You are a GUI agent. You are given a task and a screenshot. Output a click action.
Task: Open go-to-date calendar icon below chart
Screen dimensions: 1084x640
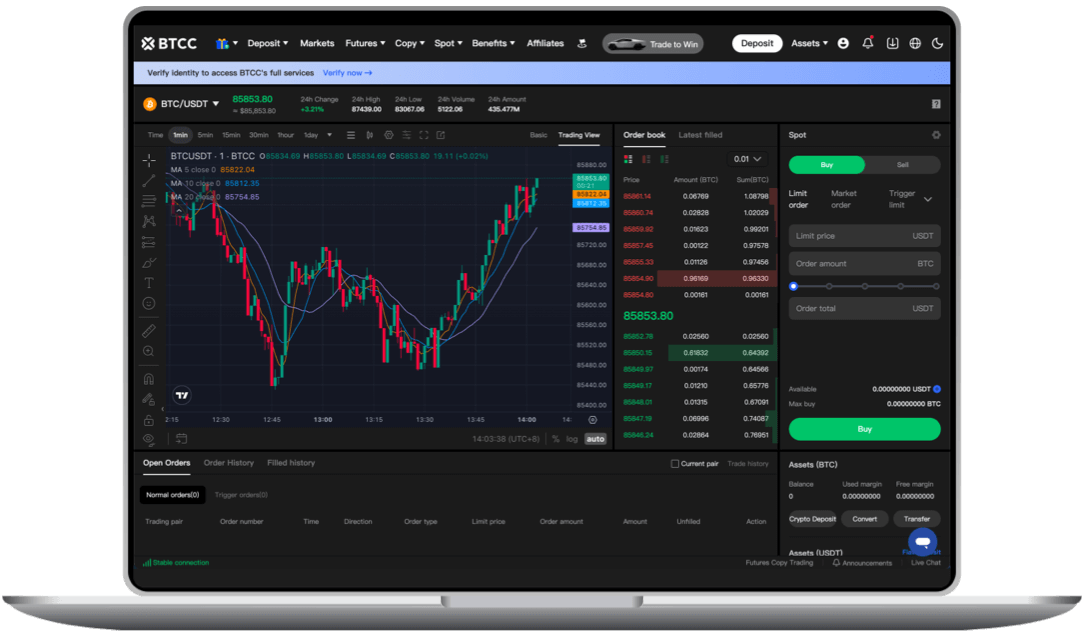(x=182, y=439)
